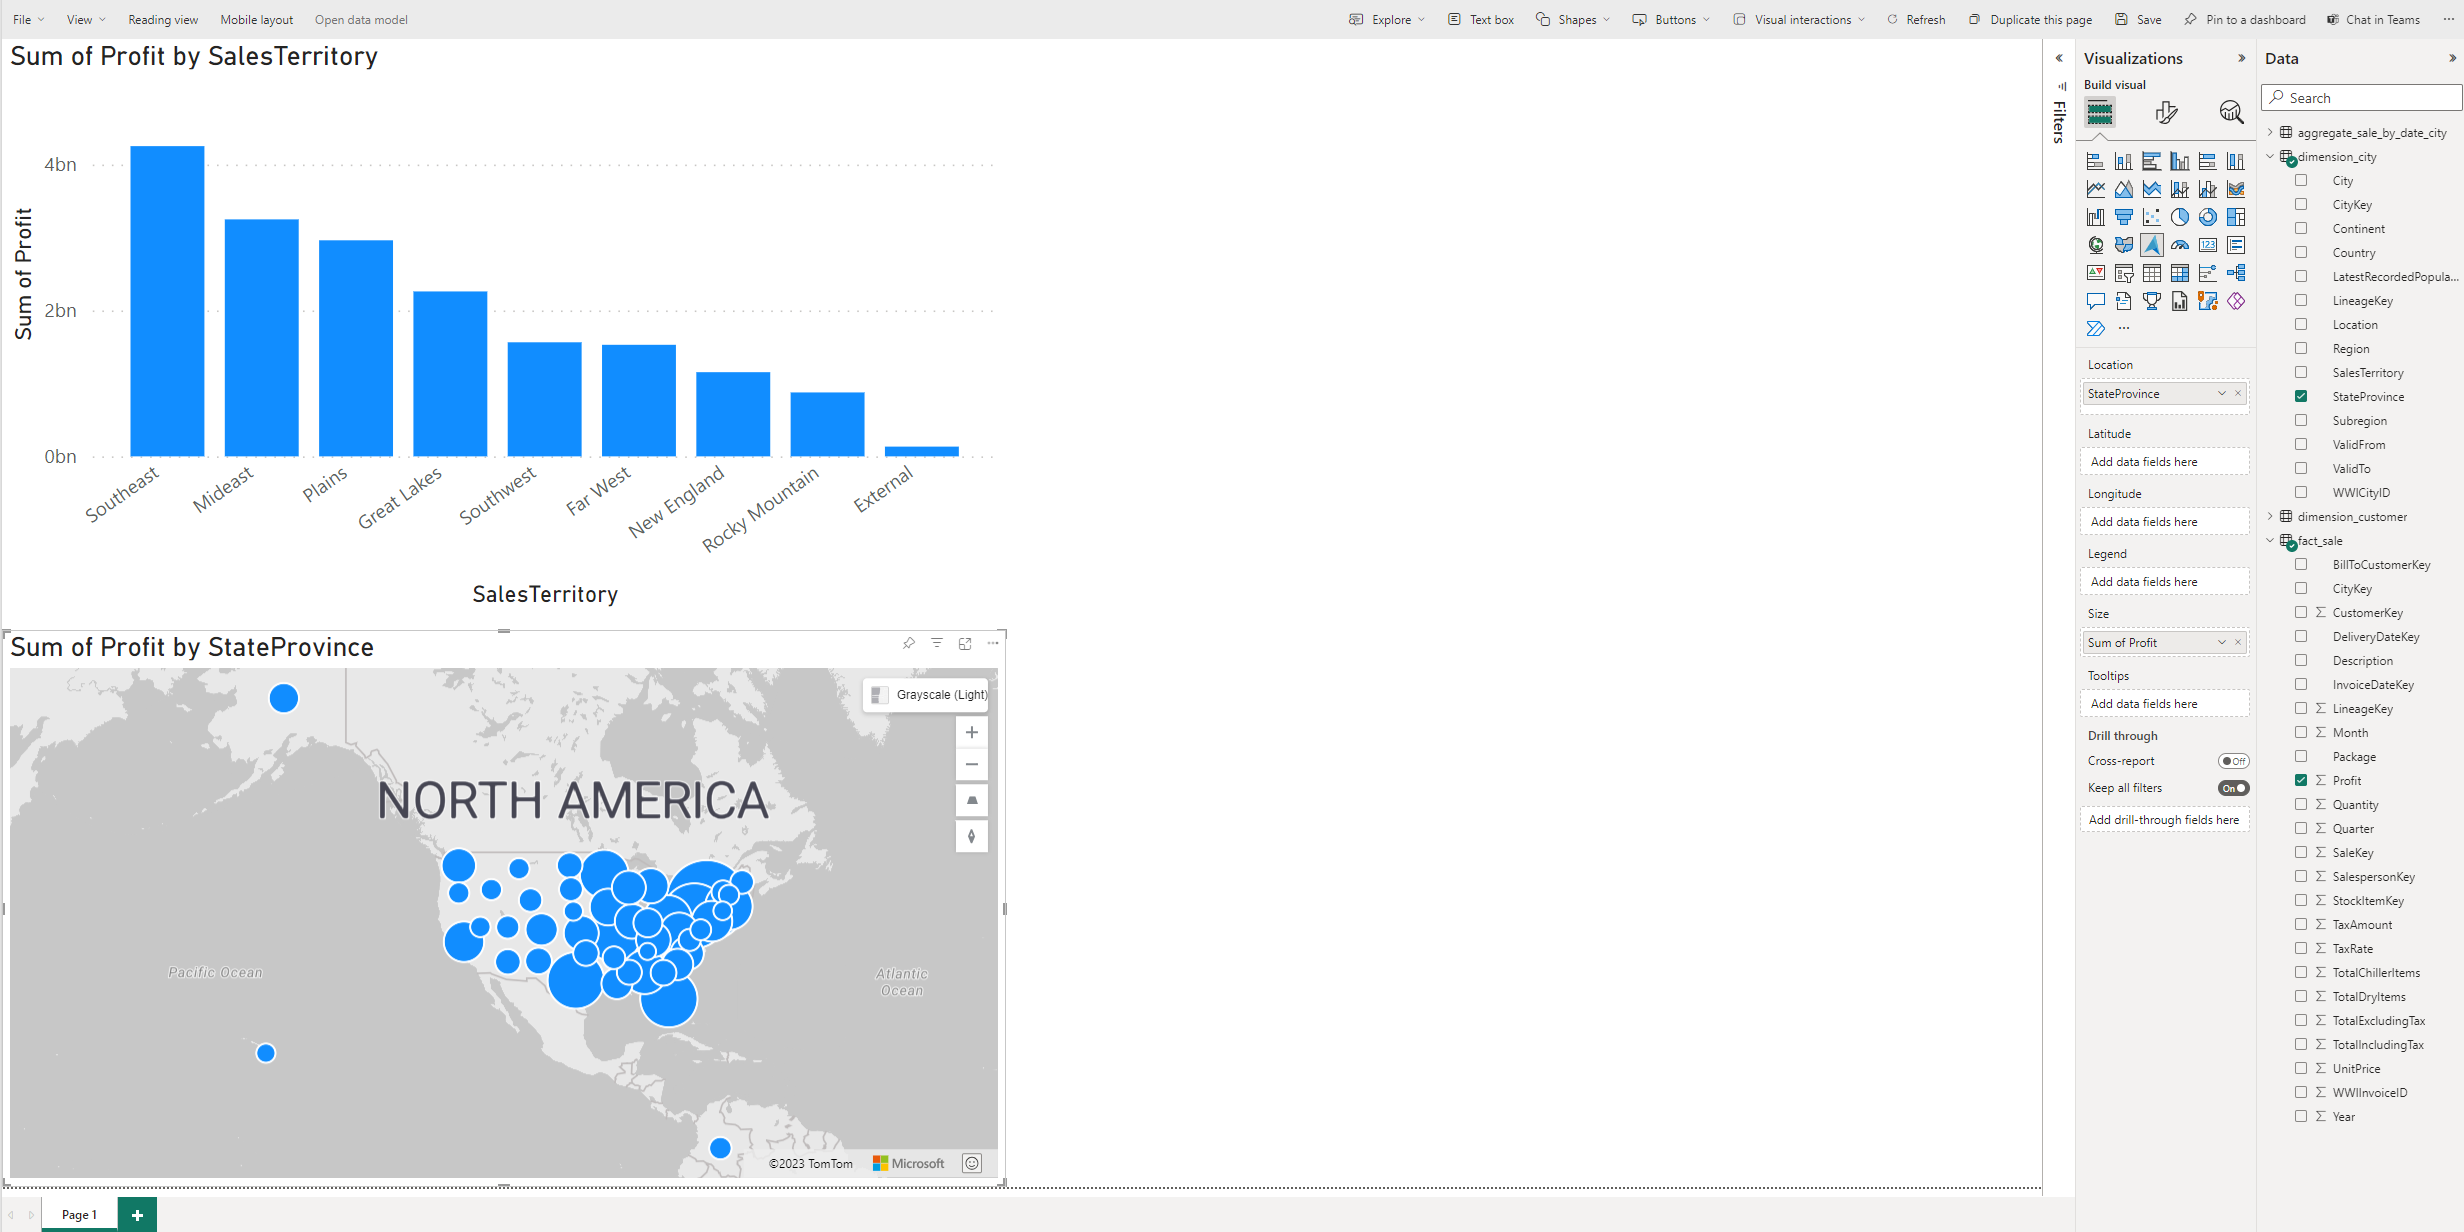
Task: Toggle Cross-report drill through switch
Action: [2232, 761]
